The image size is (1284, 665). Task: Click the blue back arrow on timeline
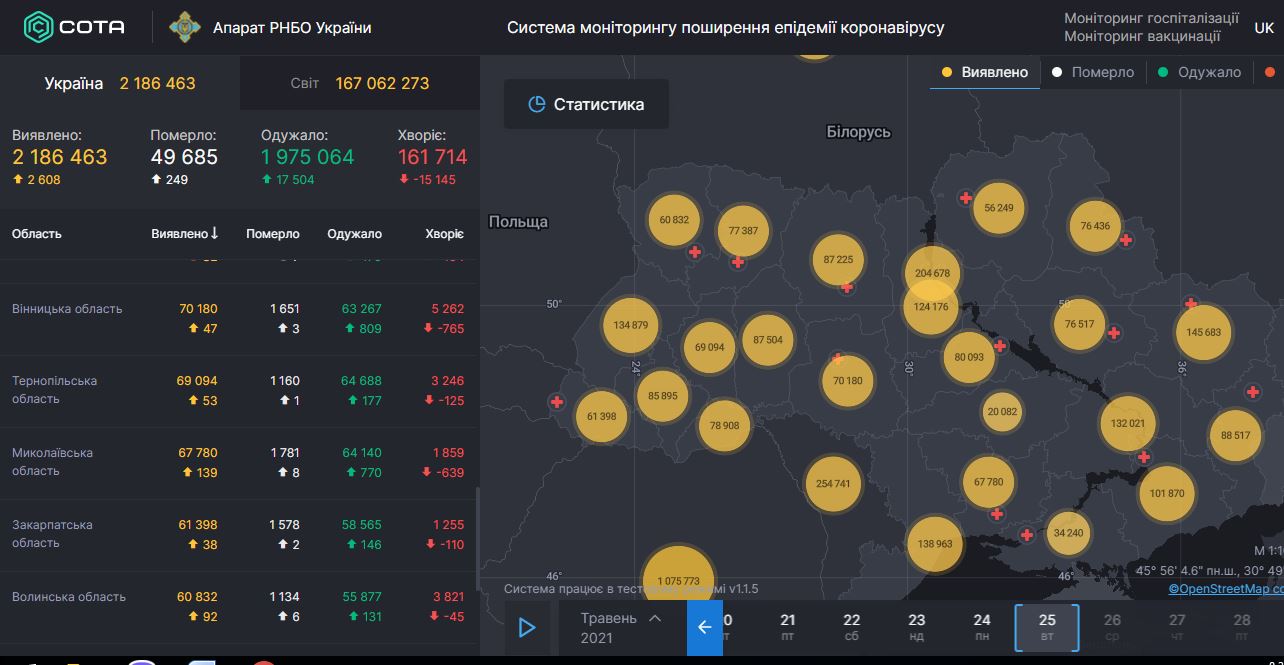704,627
